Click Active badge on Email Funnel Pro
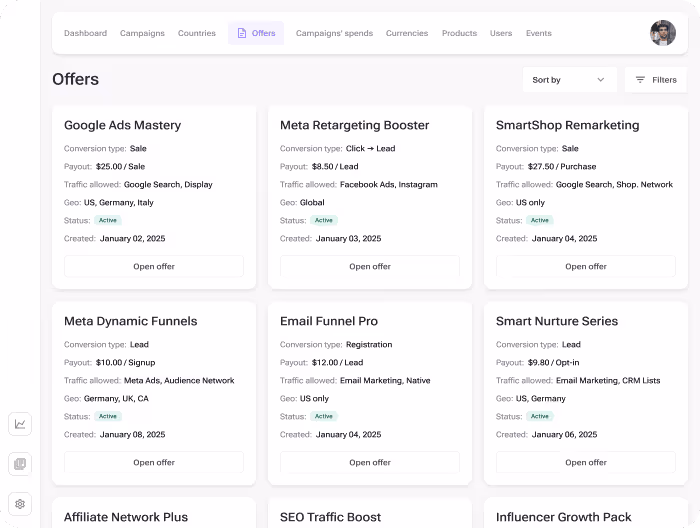700x528 pixels. (324, 416)
